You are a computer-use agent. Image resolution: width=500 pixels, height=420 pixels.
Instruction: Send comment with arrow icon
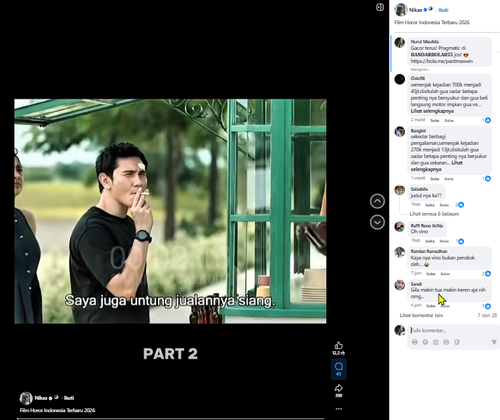click(494, 342)
